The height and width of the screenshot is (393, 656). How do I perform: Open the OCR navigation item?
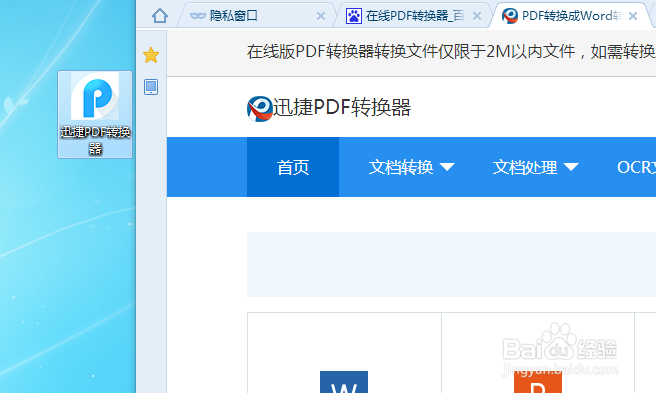point(636,167)
